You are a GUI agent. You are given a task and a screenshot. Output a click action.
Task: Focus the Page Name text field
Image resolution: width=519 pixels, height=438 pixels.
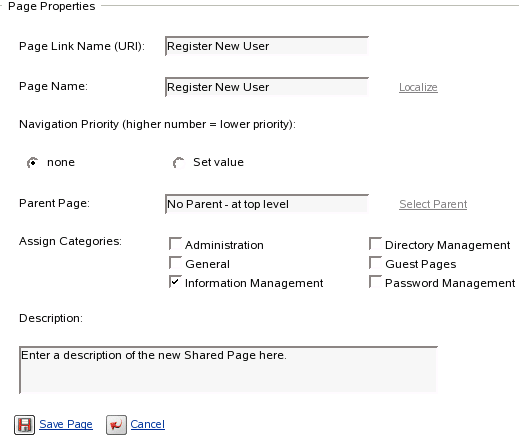click(267, 87)
